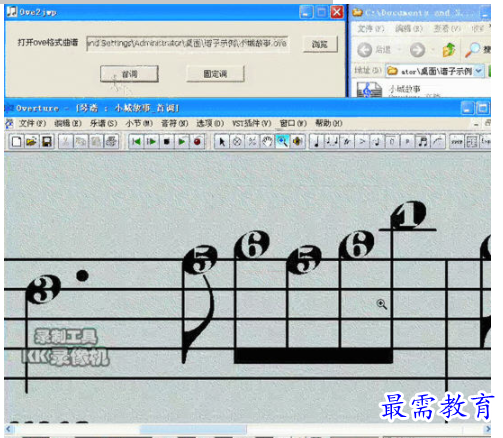Create a new score in Overture toolbar
This screenshot has width=503, height=438.
point(16,142)
